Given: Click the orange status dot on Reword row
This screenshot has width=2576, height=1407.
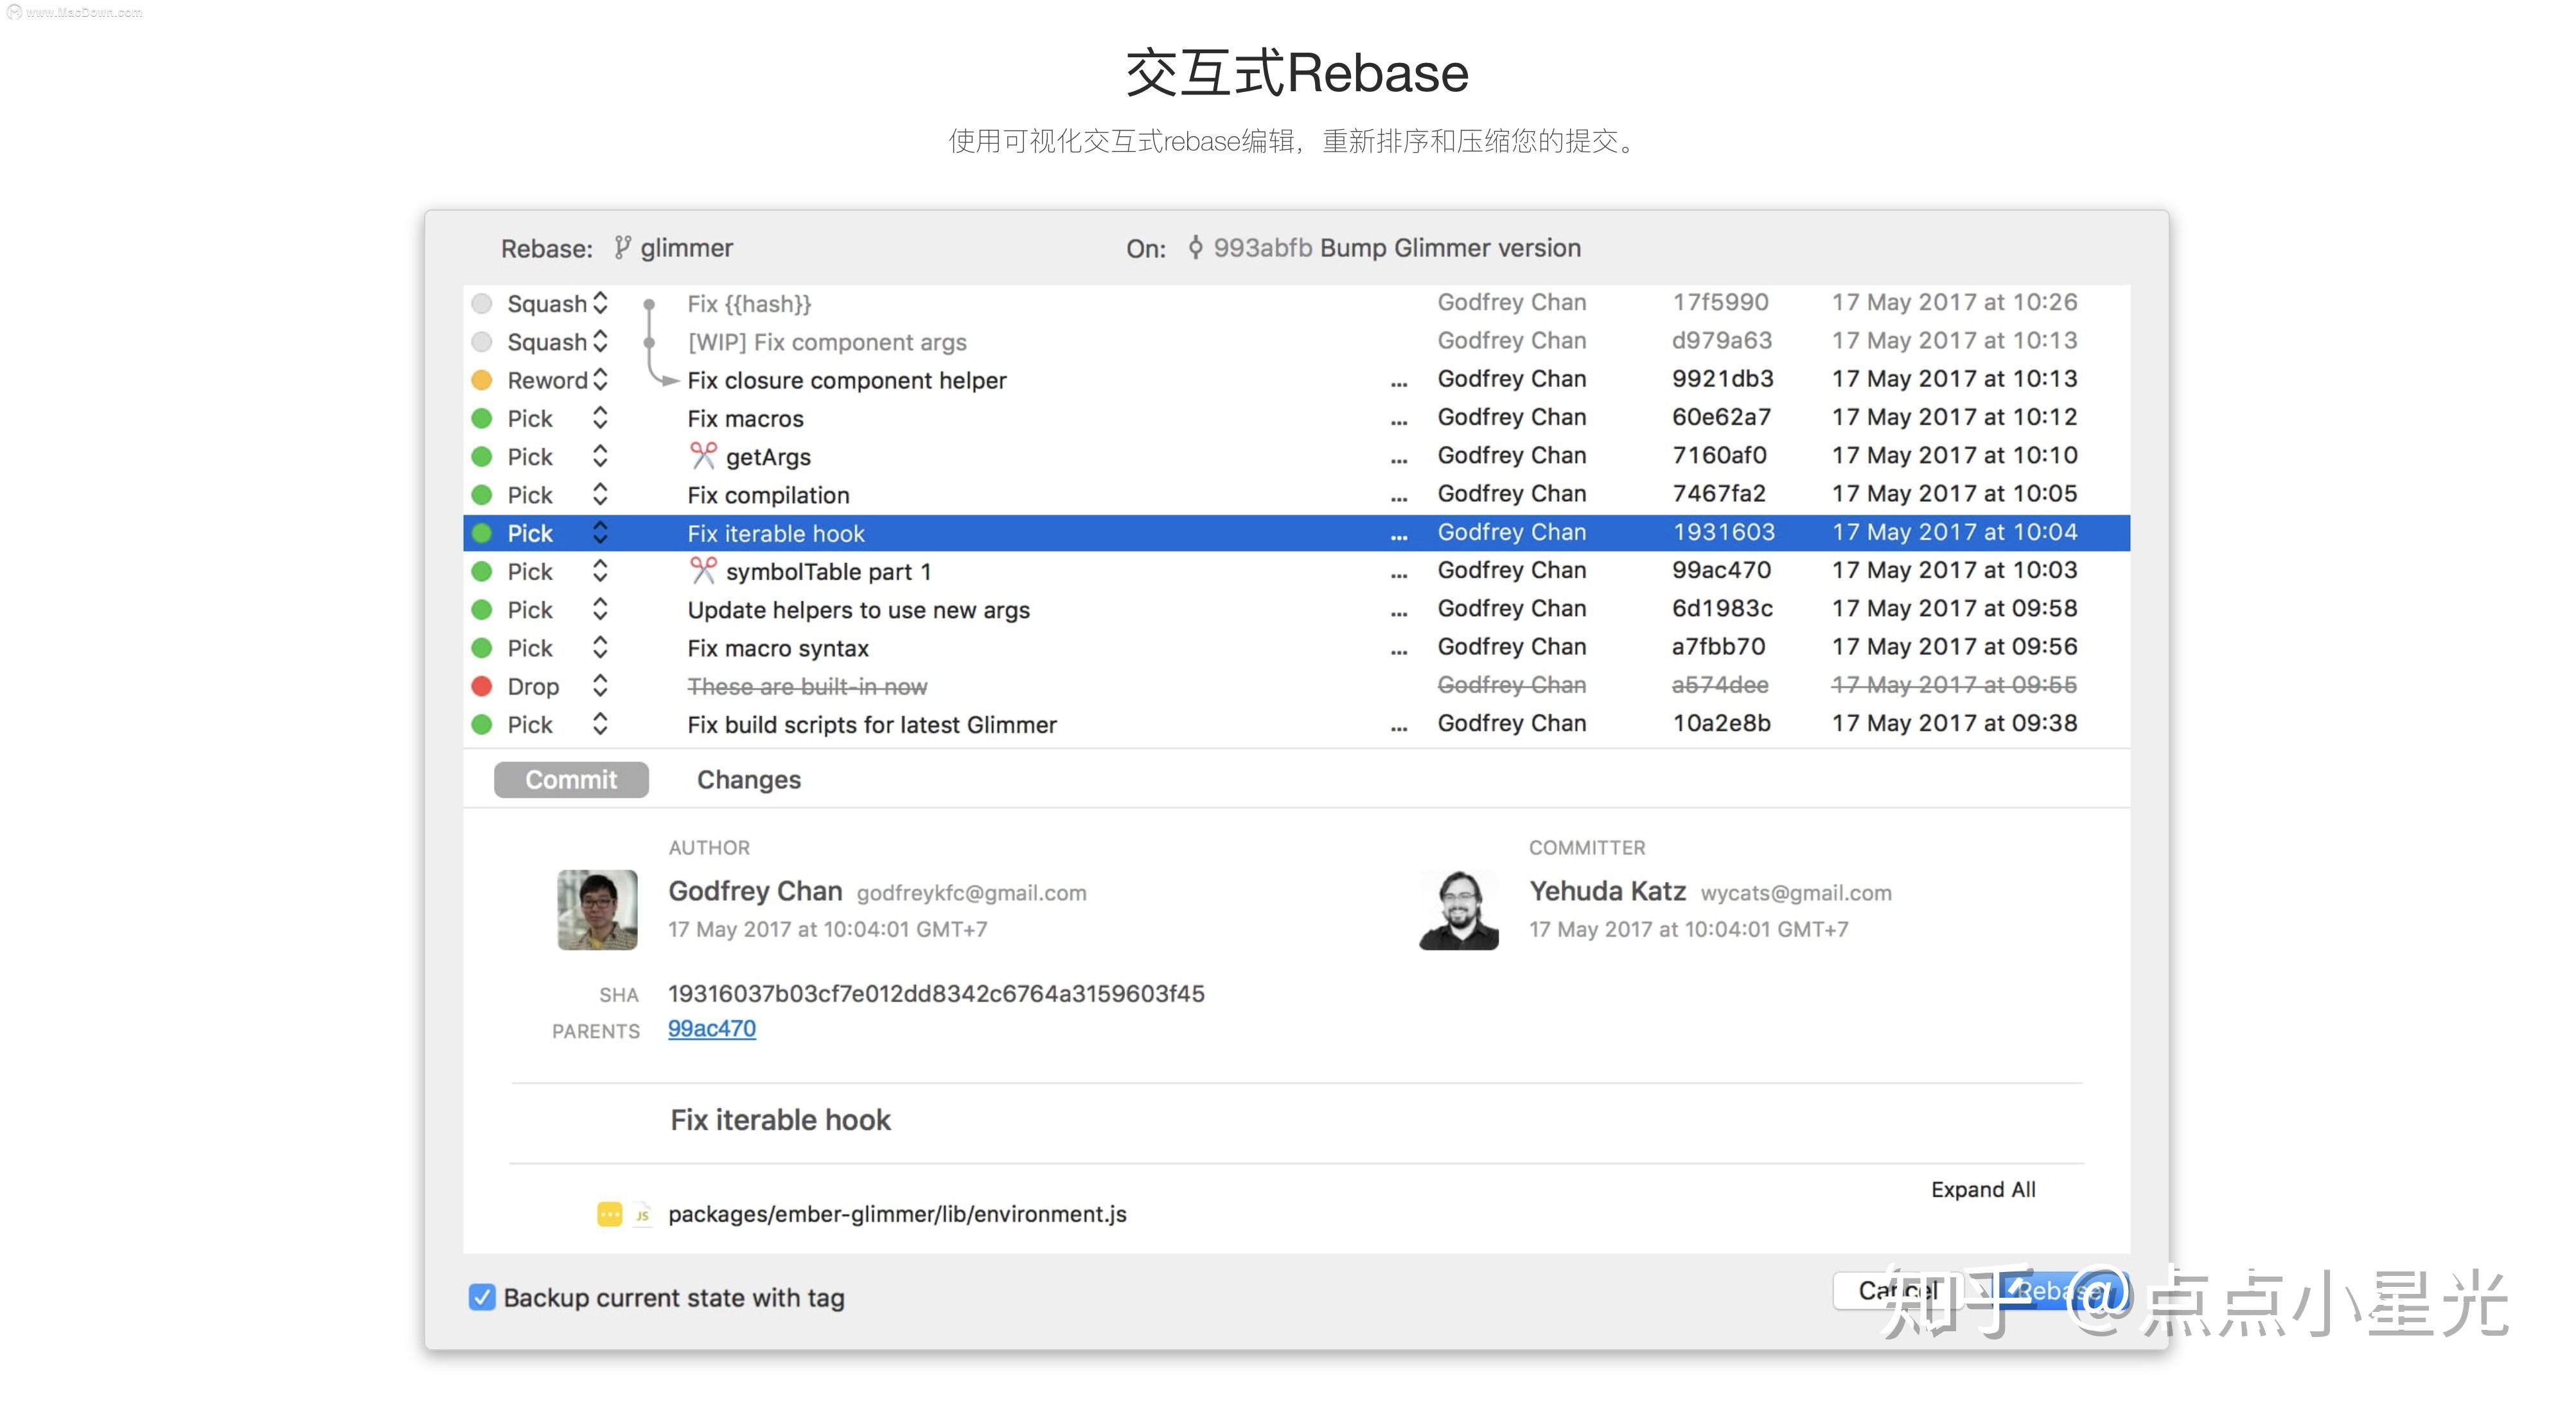Looking at the screenshot, I should coord(482,380).
